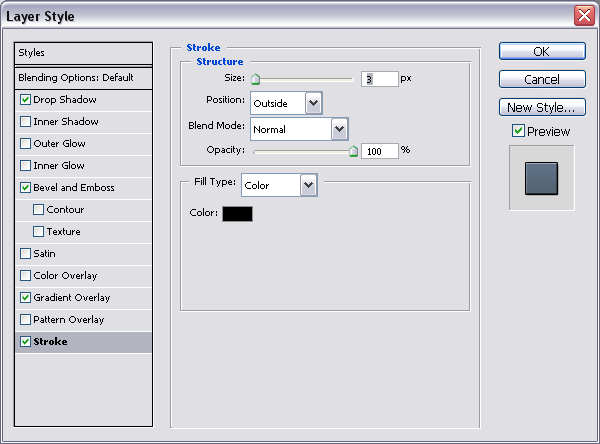This screenshot has height=444, width=600.
Task: Close the Layer Style dialog
Action: coord(583,16)
